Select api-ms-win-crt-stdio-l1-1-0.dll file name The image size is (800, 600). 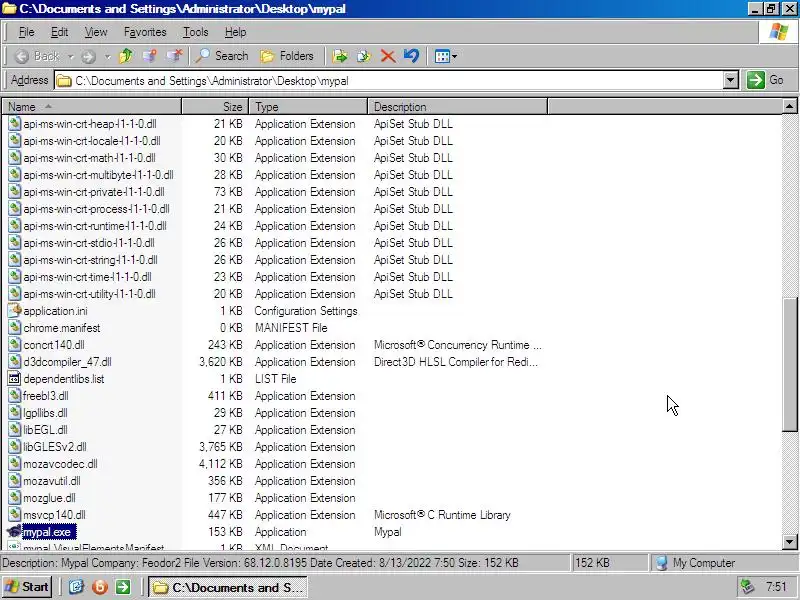point(89,243)
